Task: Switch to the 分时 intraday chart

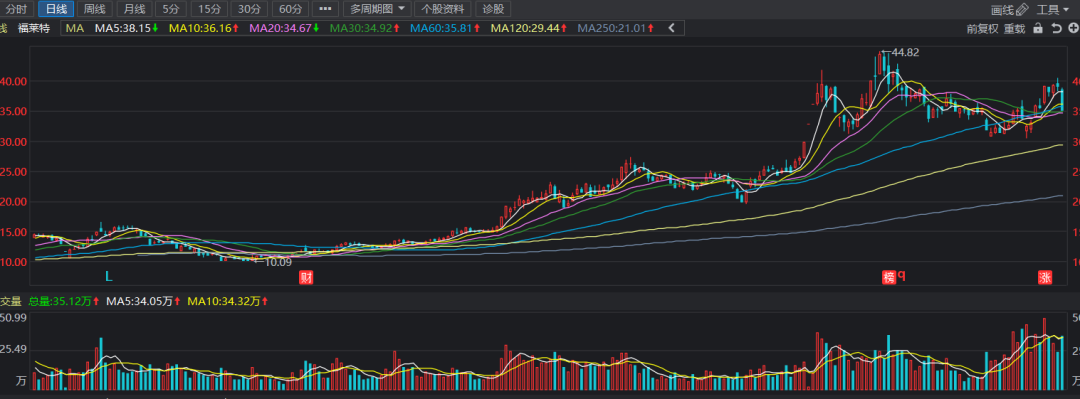Action: pos(17,9)
